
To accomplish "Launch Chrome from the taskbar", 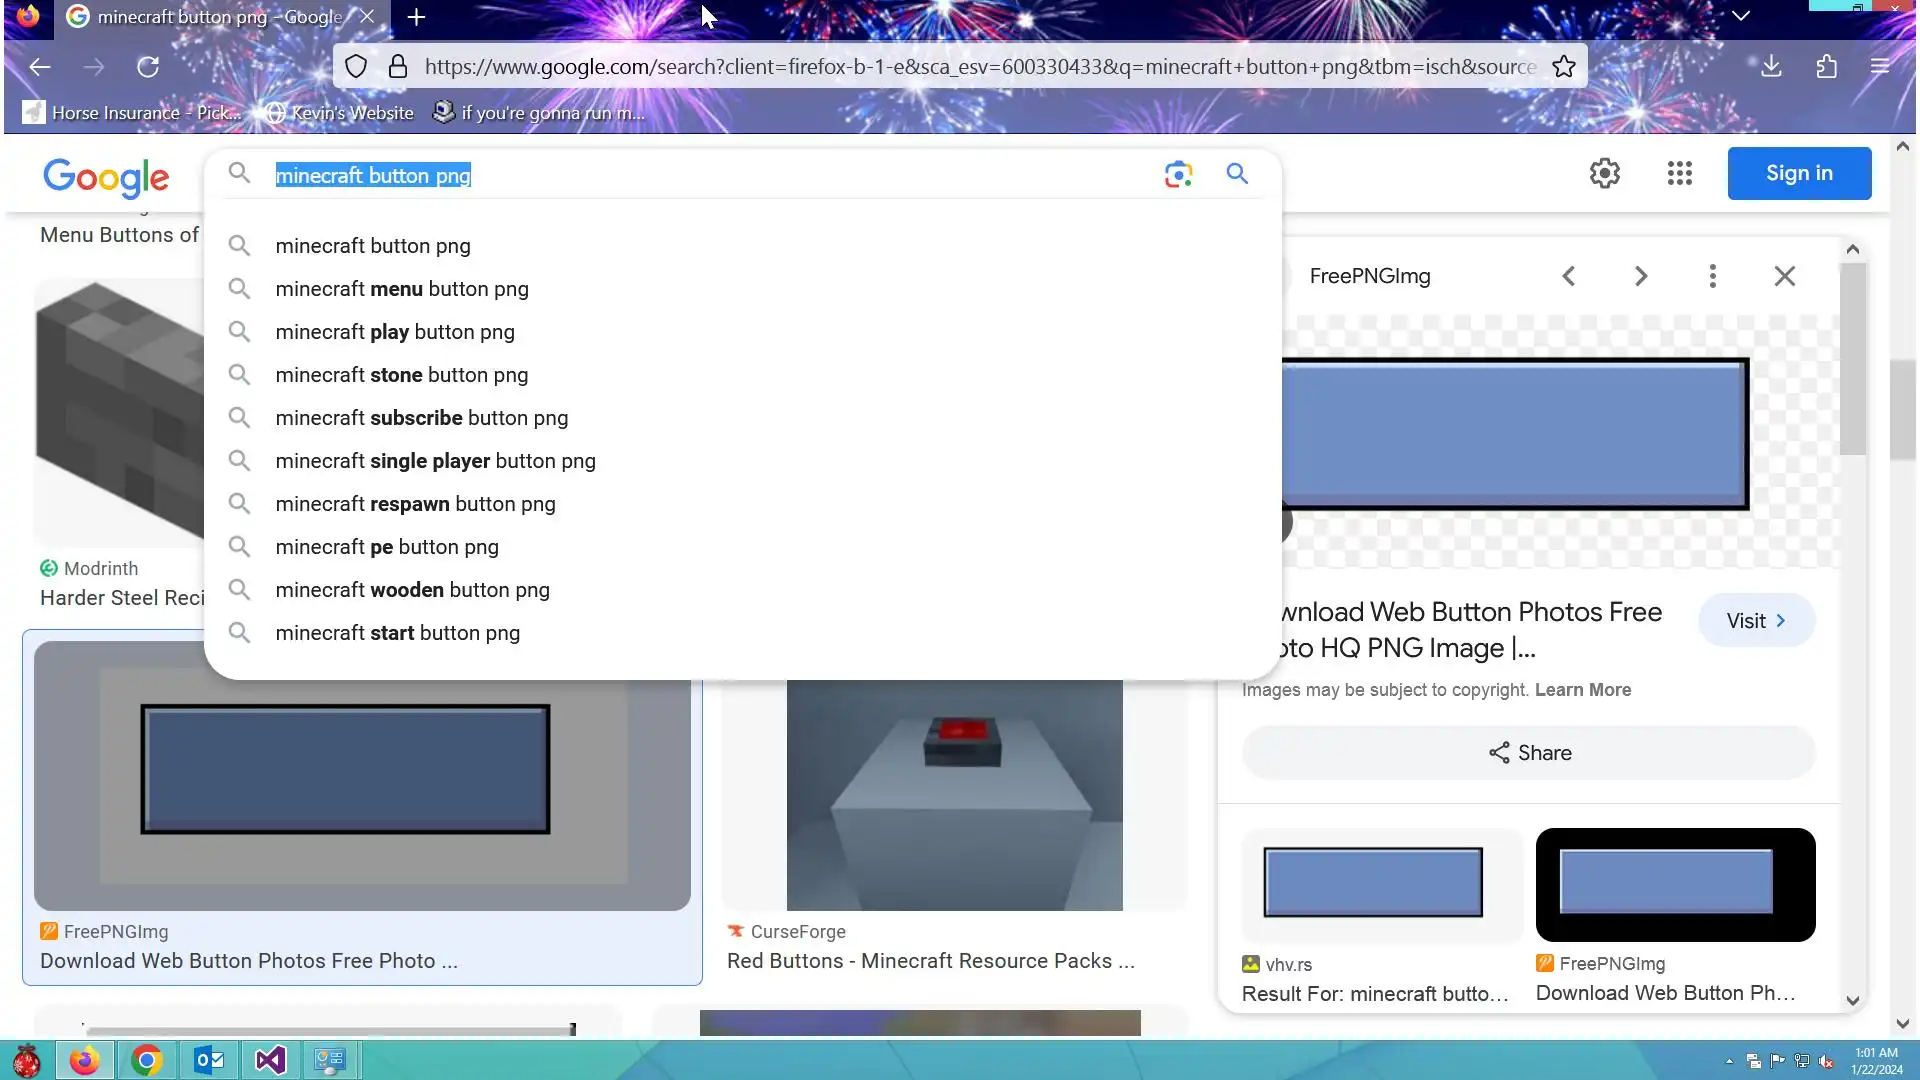I will [146, 1060].
